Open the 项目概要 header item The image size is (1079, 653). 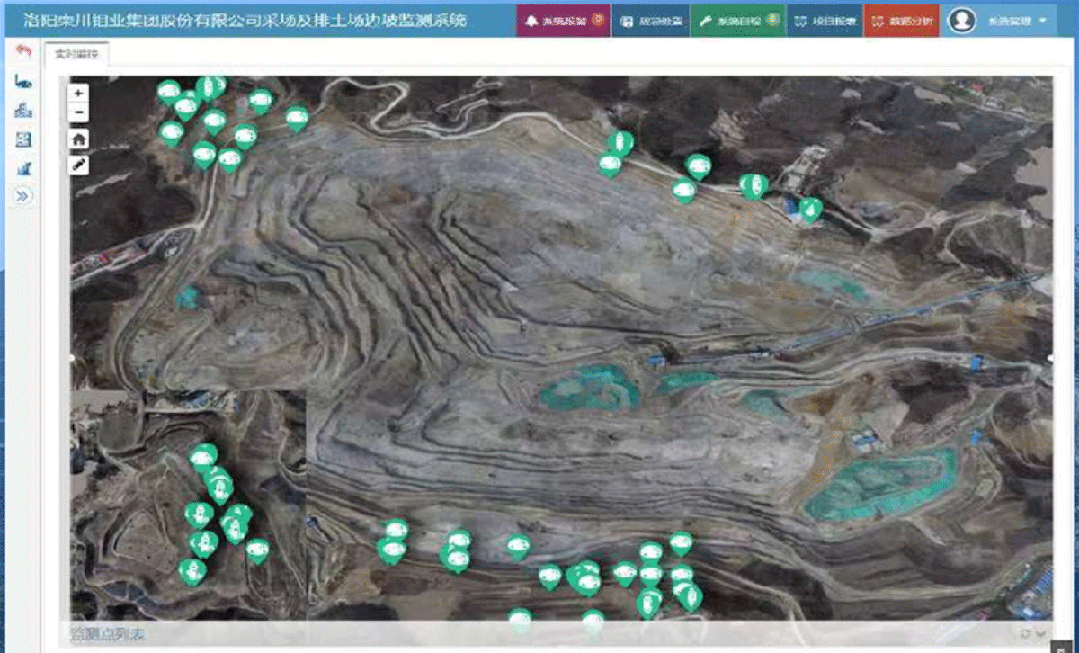tap(825, 21)
